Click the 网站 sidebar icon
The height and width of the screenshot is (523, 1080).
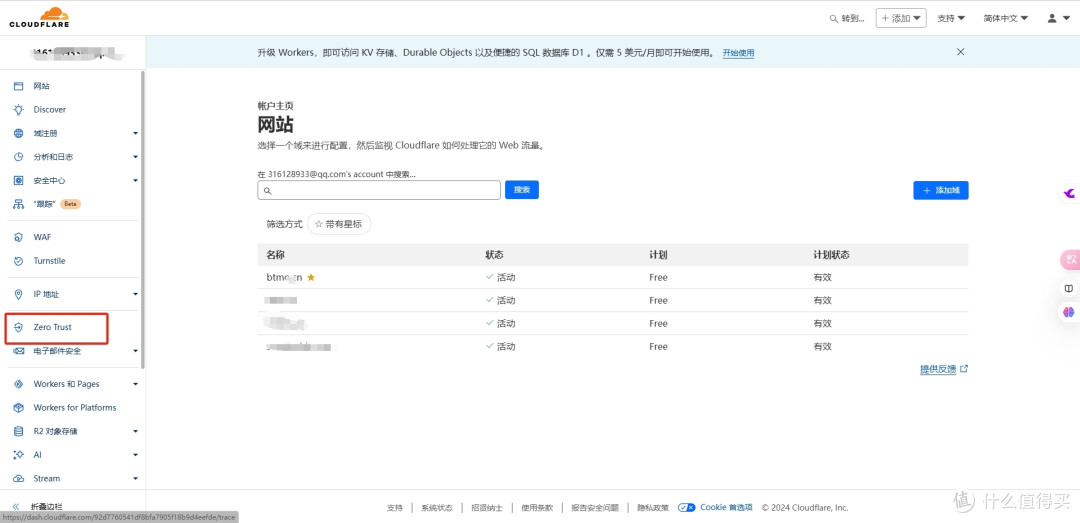point(19,86)
